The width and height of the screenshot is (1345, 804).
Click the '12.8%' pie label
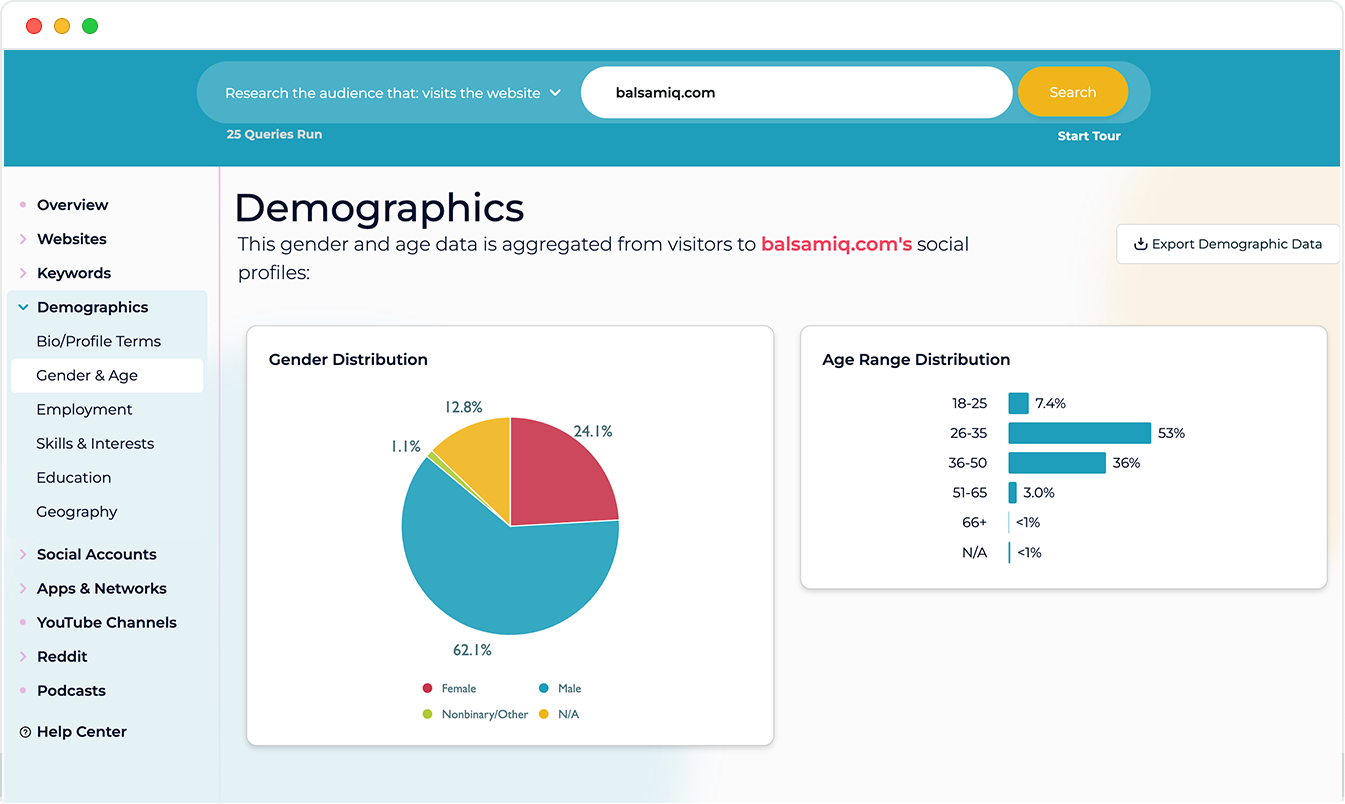(463, 407)
